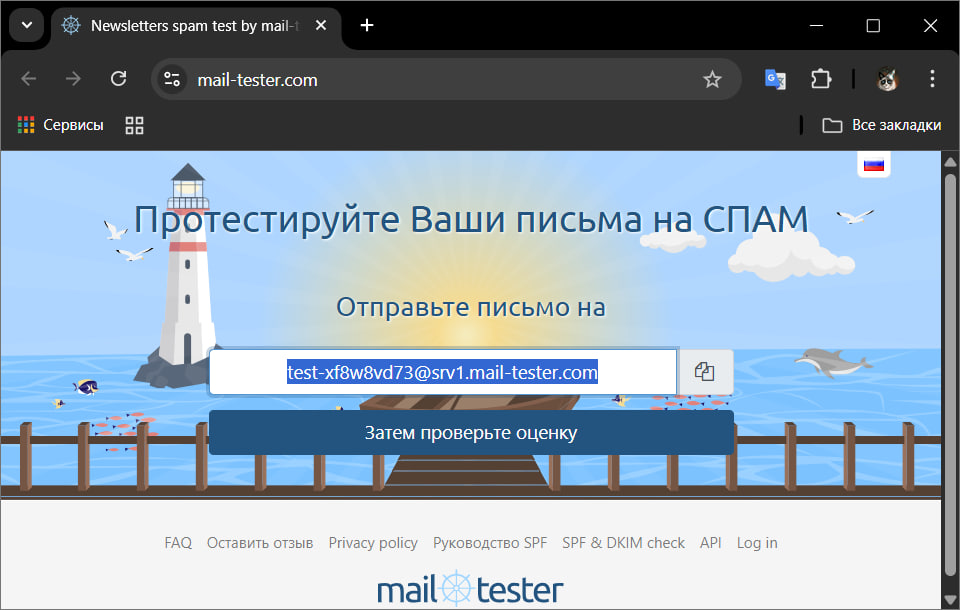Image resolution: width=960 pixels, height=610 pixels.
Task: Reload the page
Action: coord(118,80)
